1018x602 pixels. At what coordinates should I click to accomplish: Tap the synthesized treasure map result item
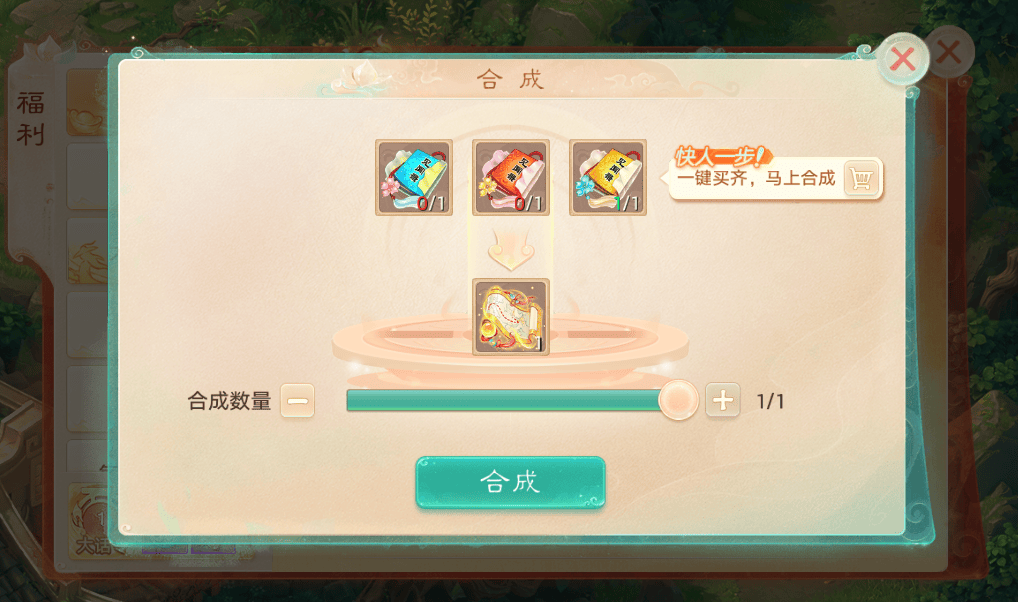point(511,317)
